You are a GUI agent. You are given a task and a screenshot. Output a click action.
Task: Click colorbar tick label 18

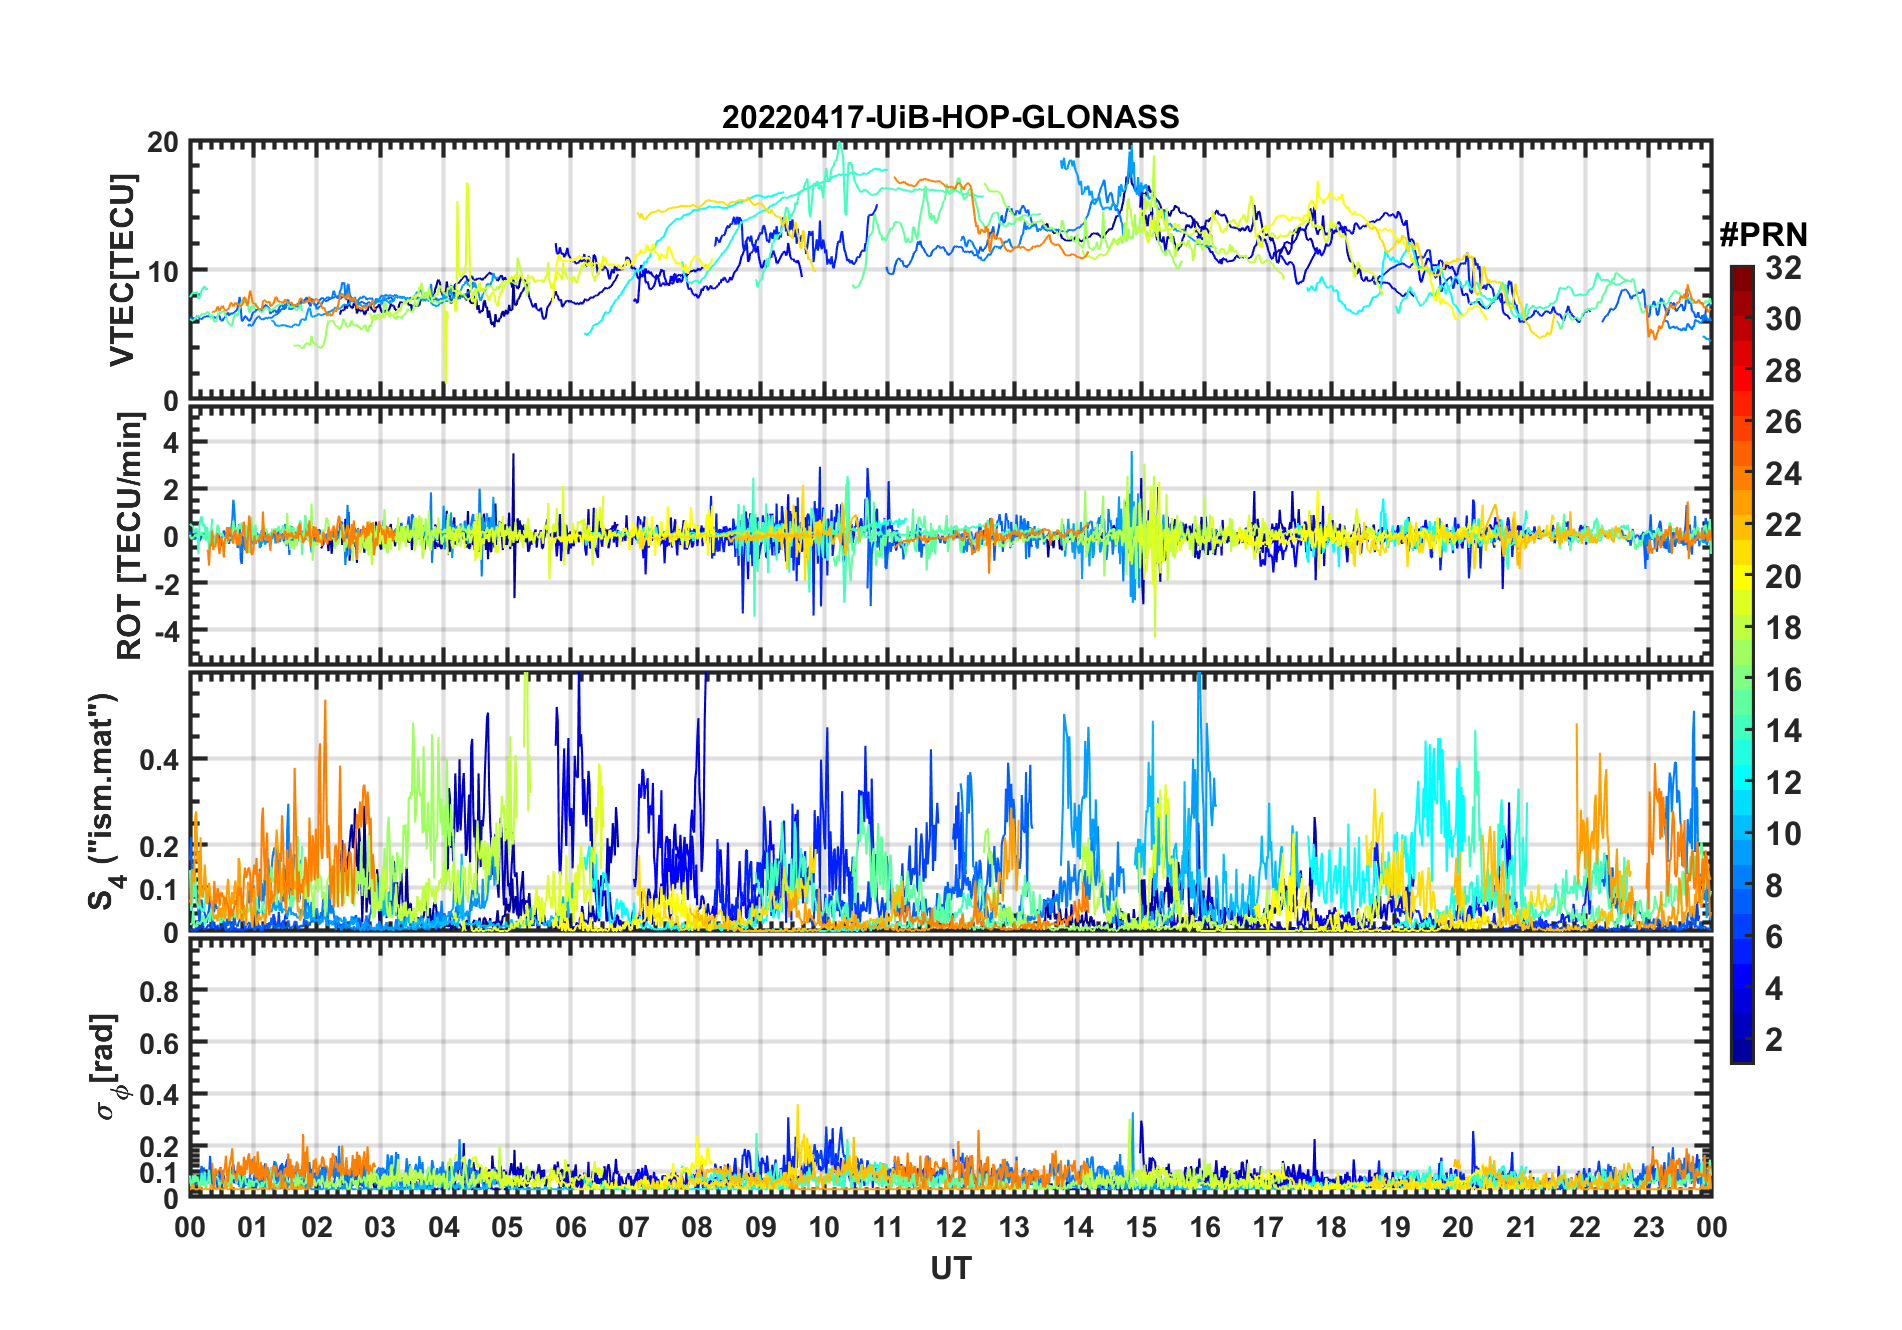(1783, 628)
